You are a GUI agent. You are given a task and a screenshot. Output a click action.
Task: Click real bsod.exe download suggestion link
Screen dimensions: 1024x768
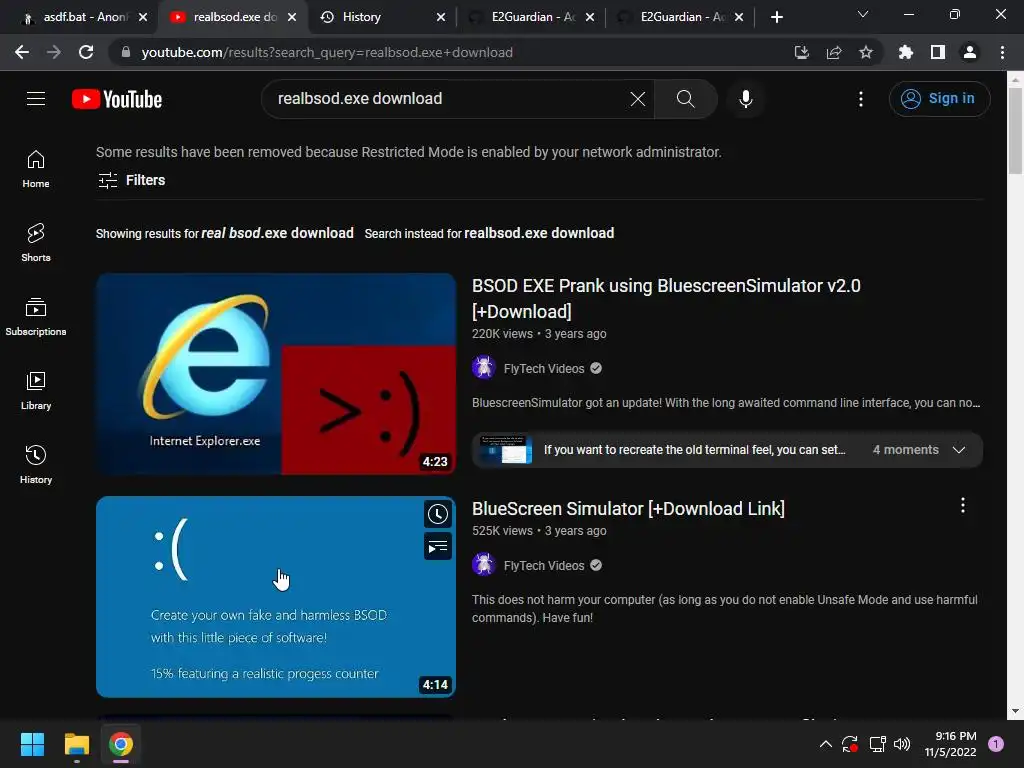tap(277, 233)
